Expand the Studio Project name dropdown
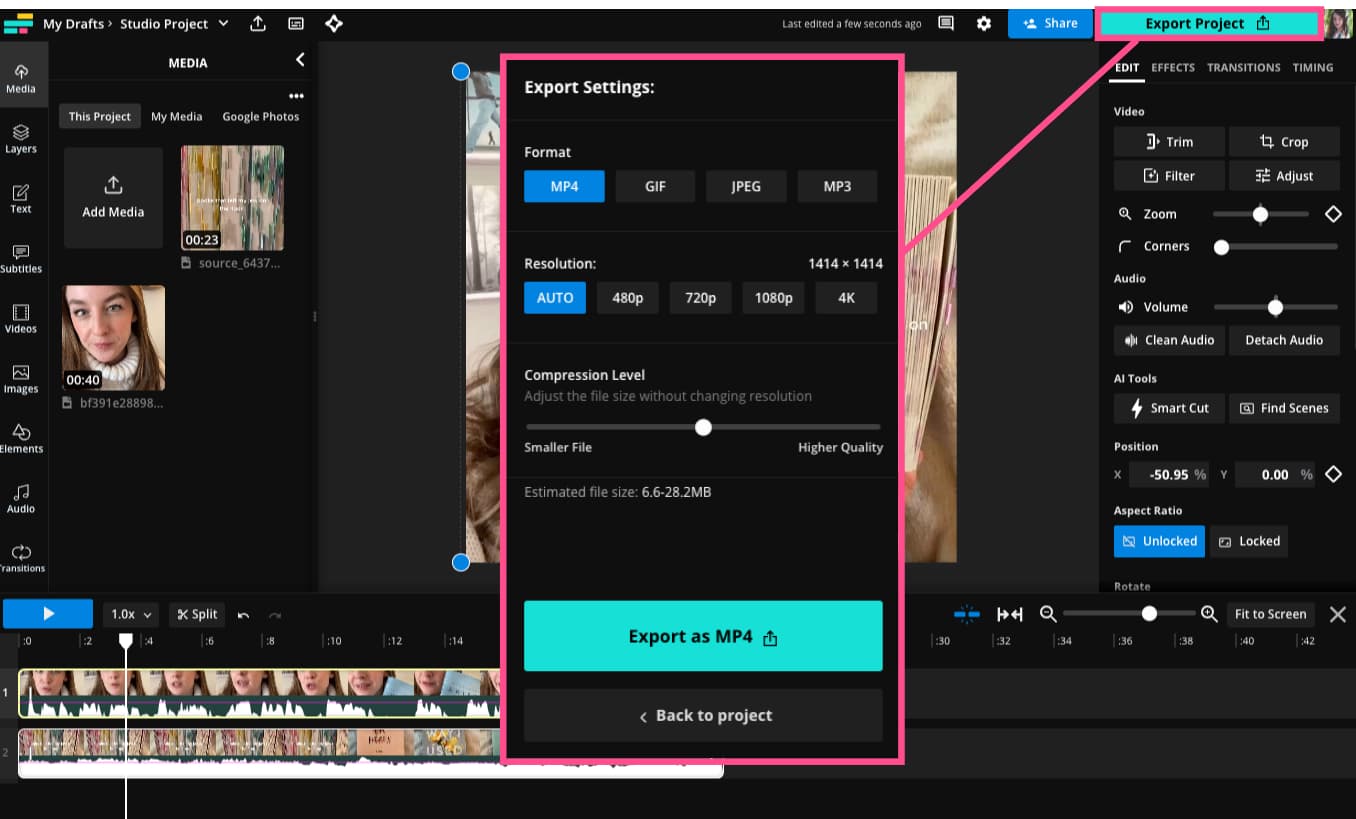Screen dimensions: 1356x819 [x=223, y=24]
